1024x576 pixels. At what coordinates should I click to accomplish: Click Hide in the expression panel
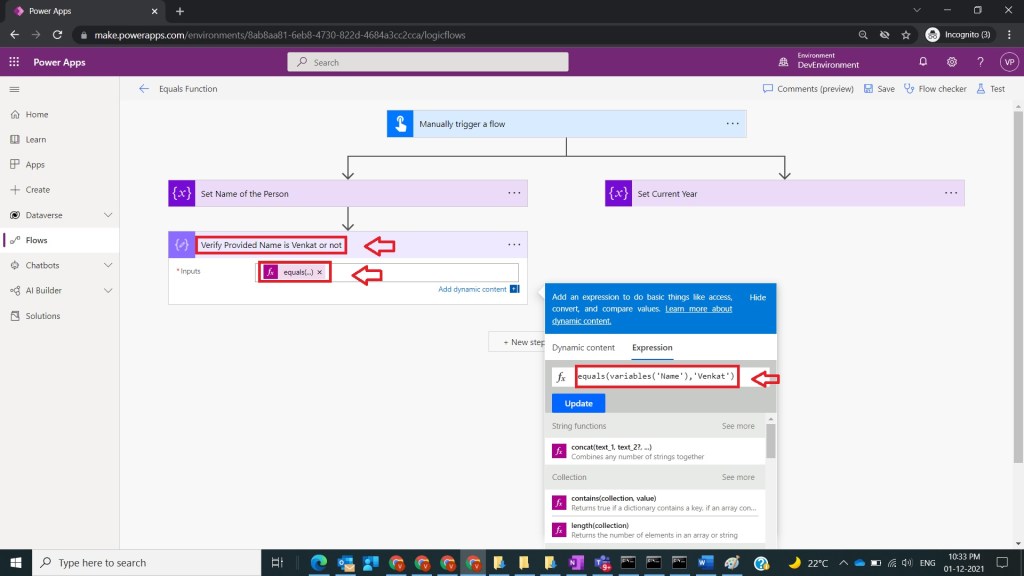point(758,297)
